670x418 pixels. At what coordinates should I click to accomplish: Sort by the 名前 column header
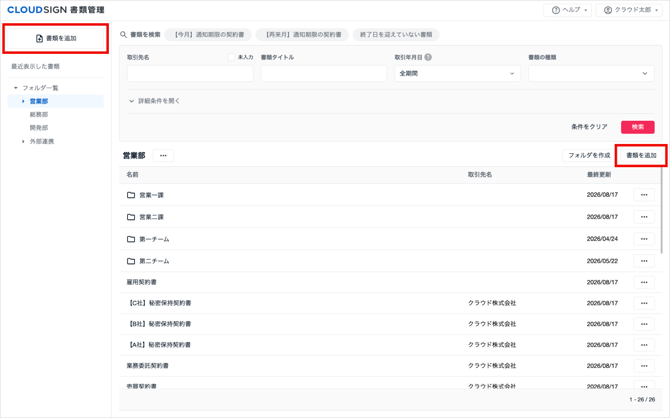pos(132,175)
